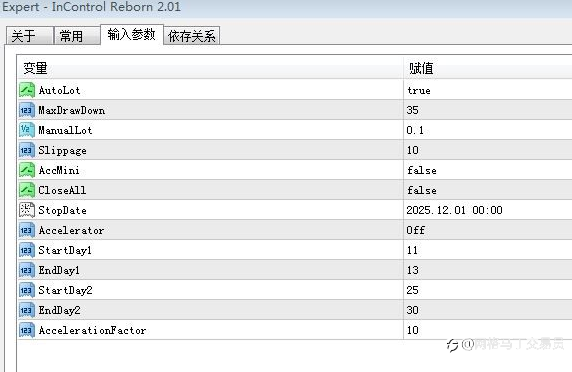Open the 关于 tab
This screenshot has width=572, height=372.
pyautogui.click(x=30, y=36)
